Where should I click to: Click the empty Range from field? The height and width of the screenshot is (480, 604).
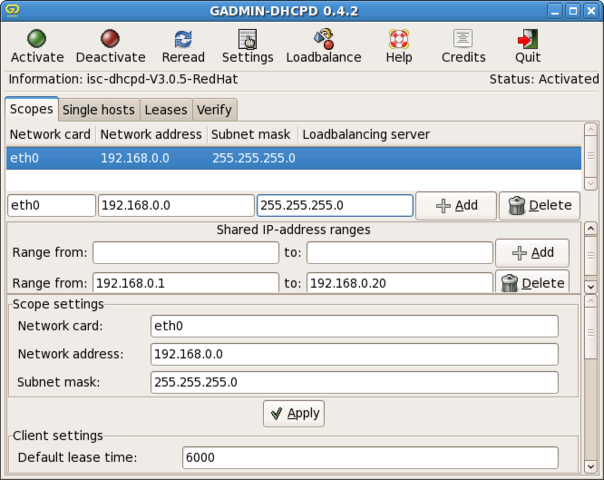click(186, 253)
